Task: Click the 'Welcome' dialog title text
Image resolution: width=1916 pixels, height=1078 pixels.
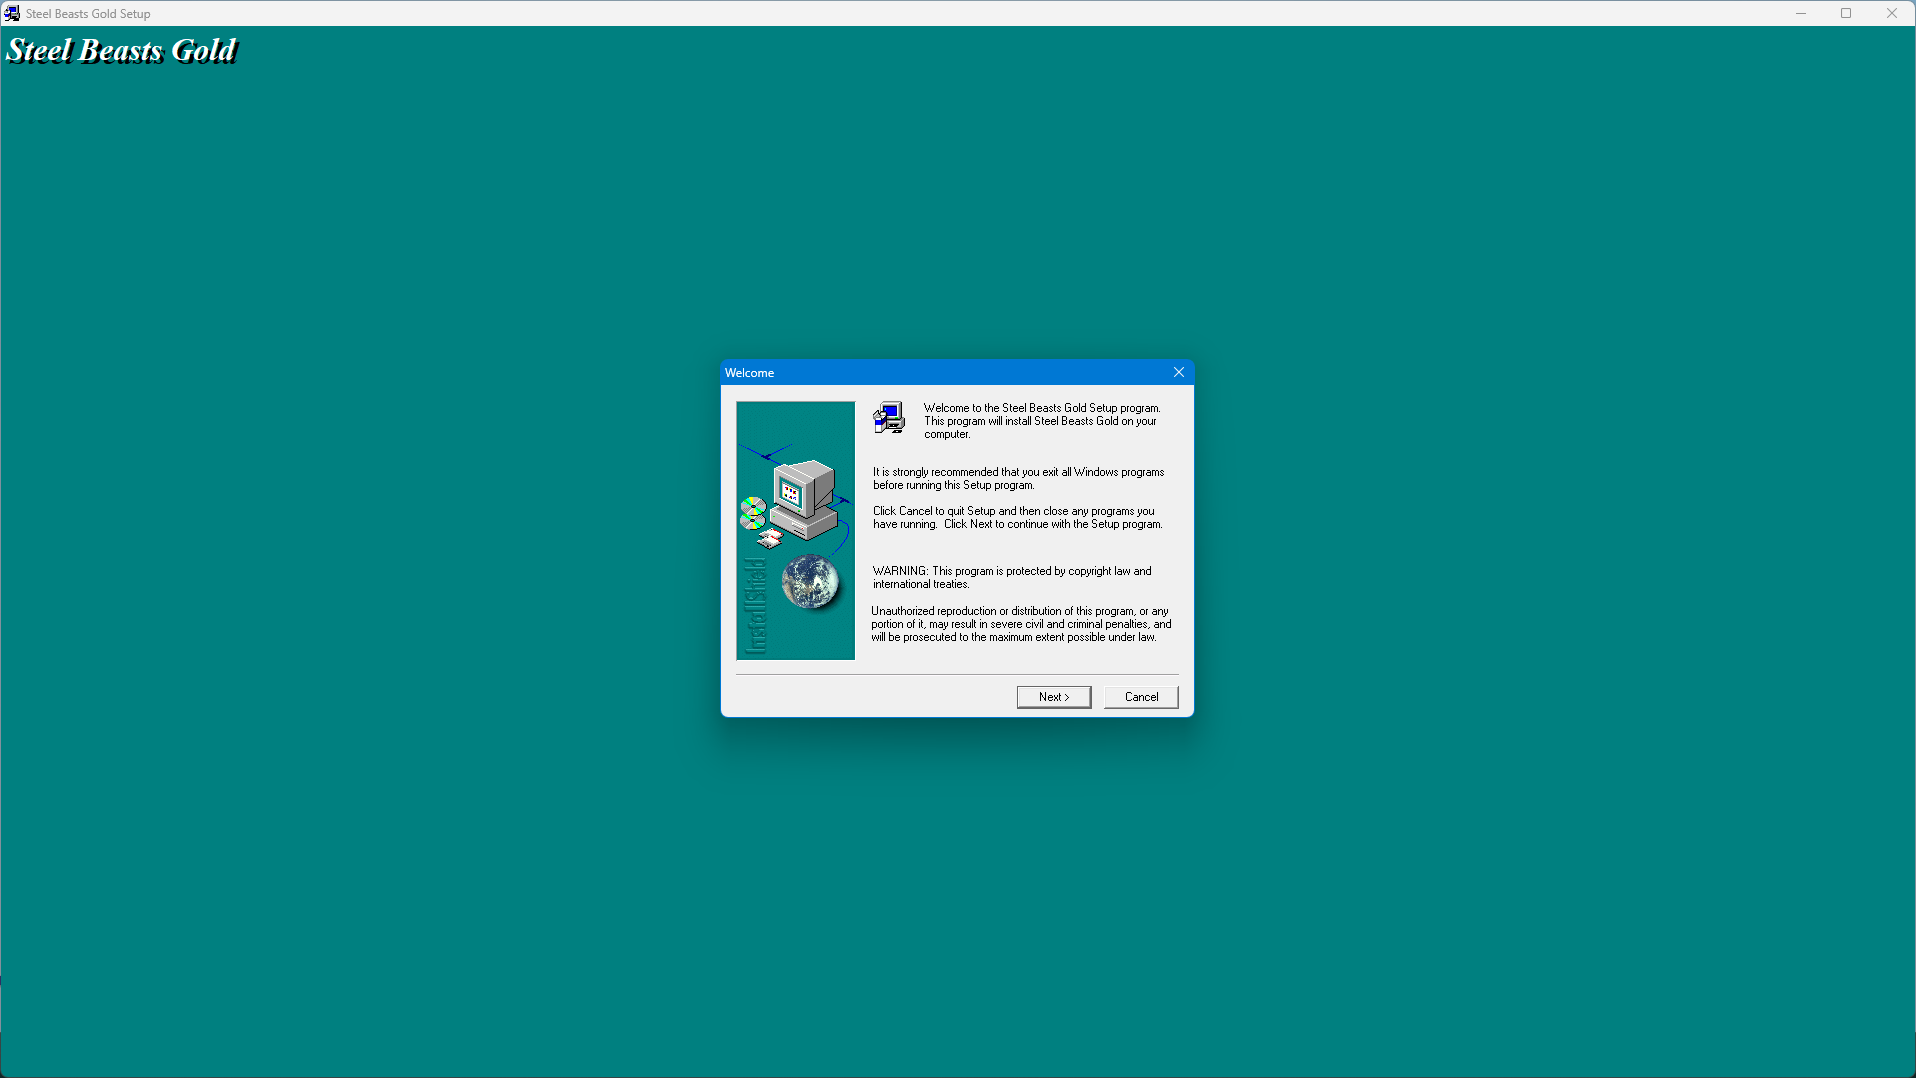Action: pyautogui.click(x=749, y=373)
